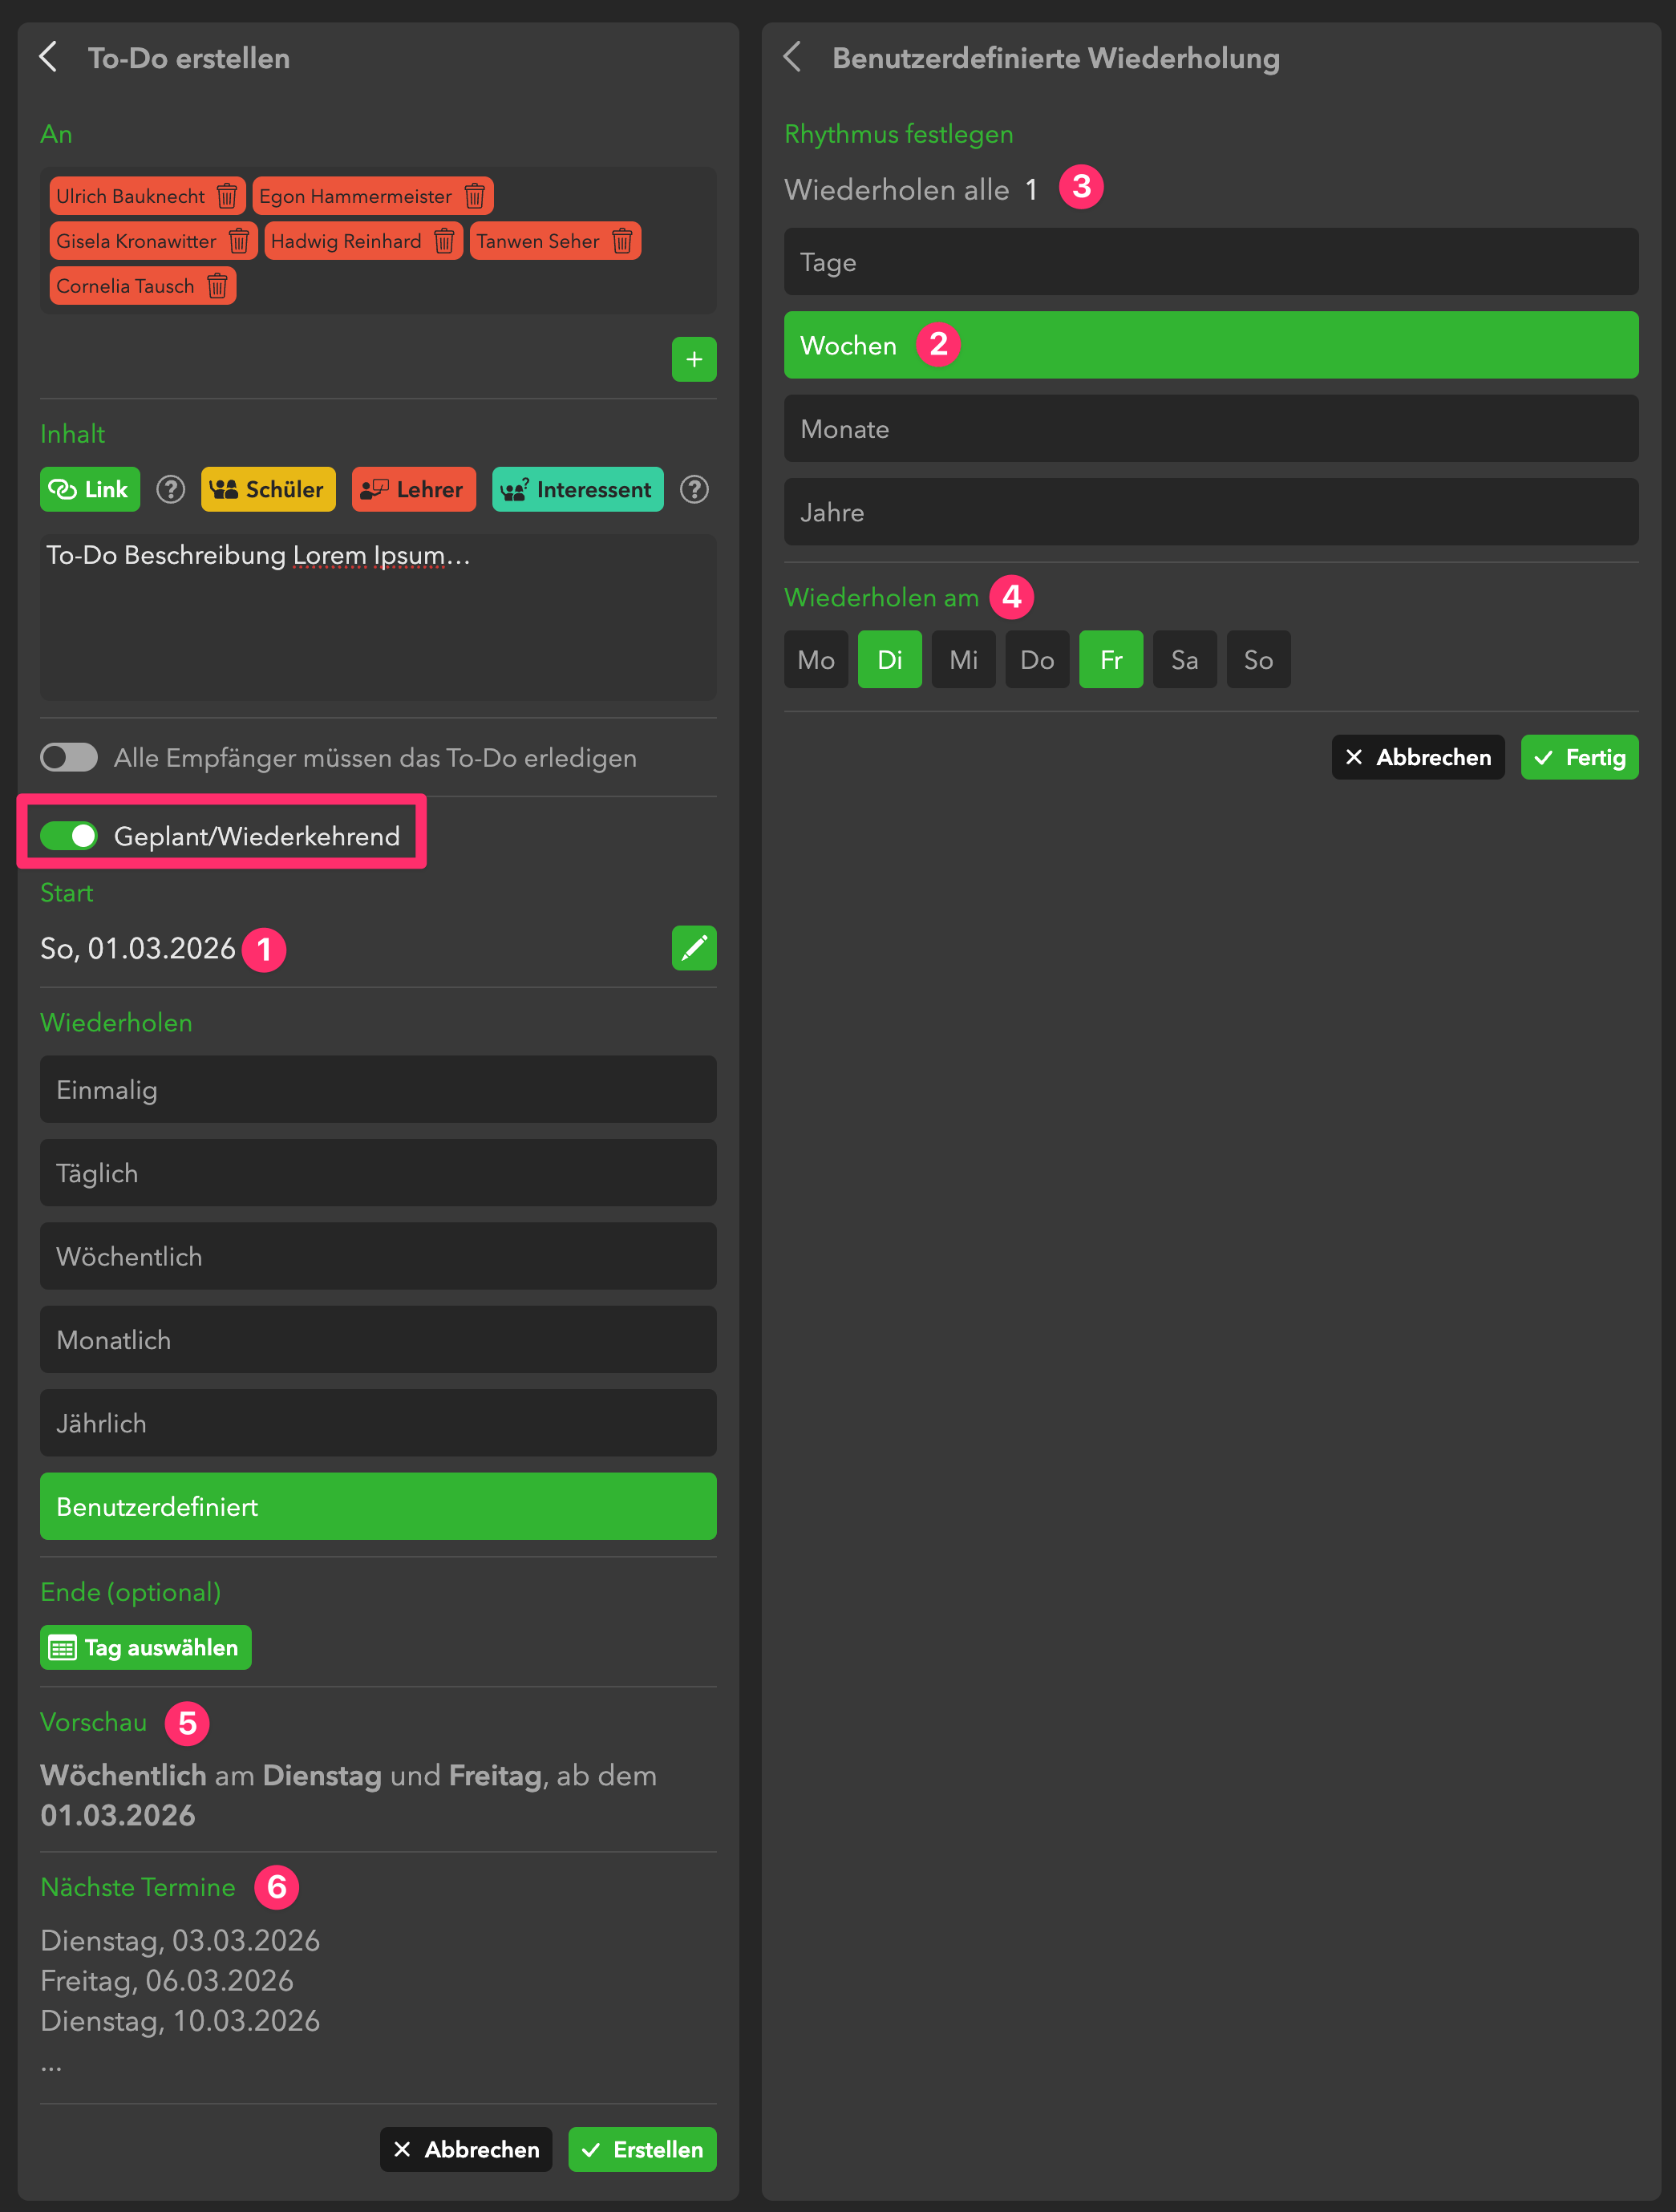
Task: Remove recipient Ulrich Bauknecht via trash icon
Action: click(x=227, y=196)
